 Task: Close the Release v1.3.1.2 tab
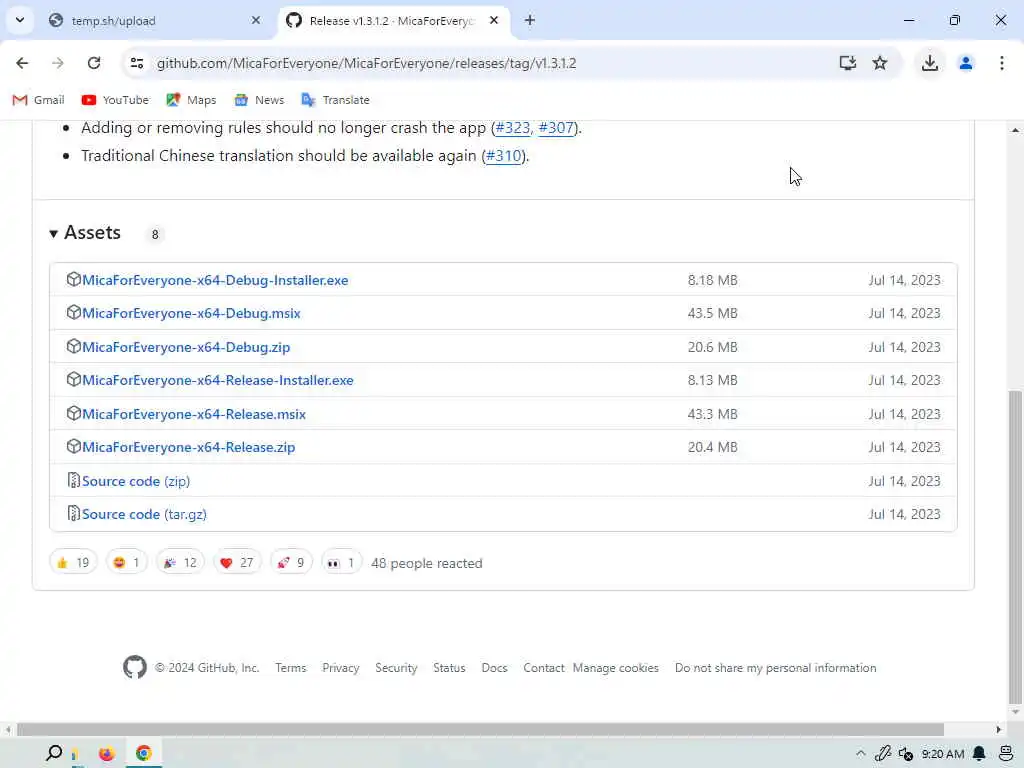coord(494,20)
